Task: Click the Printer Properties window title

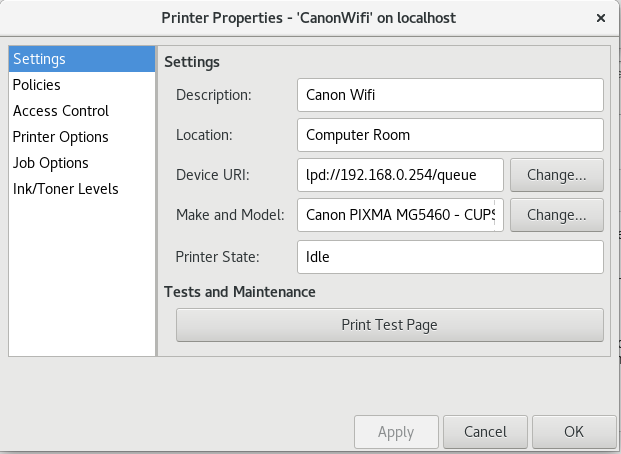Action: 309,18
